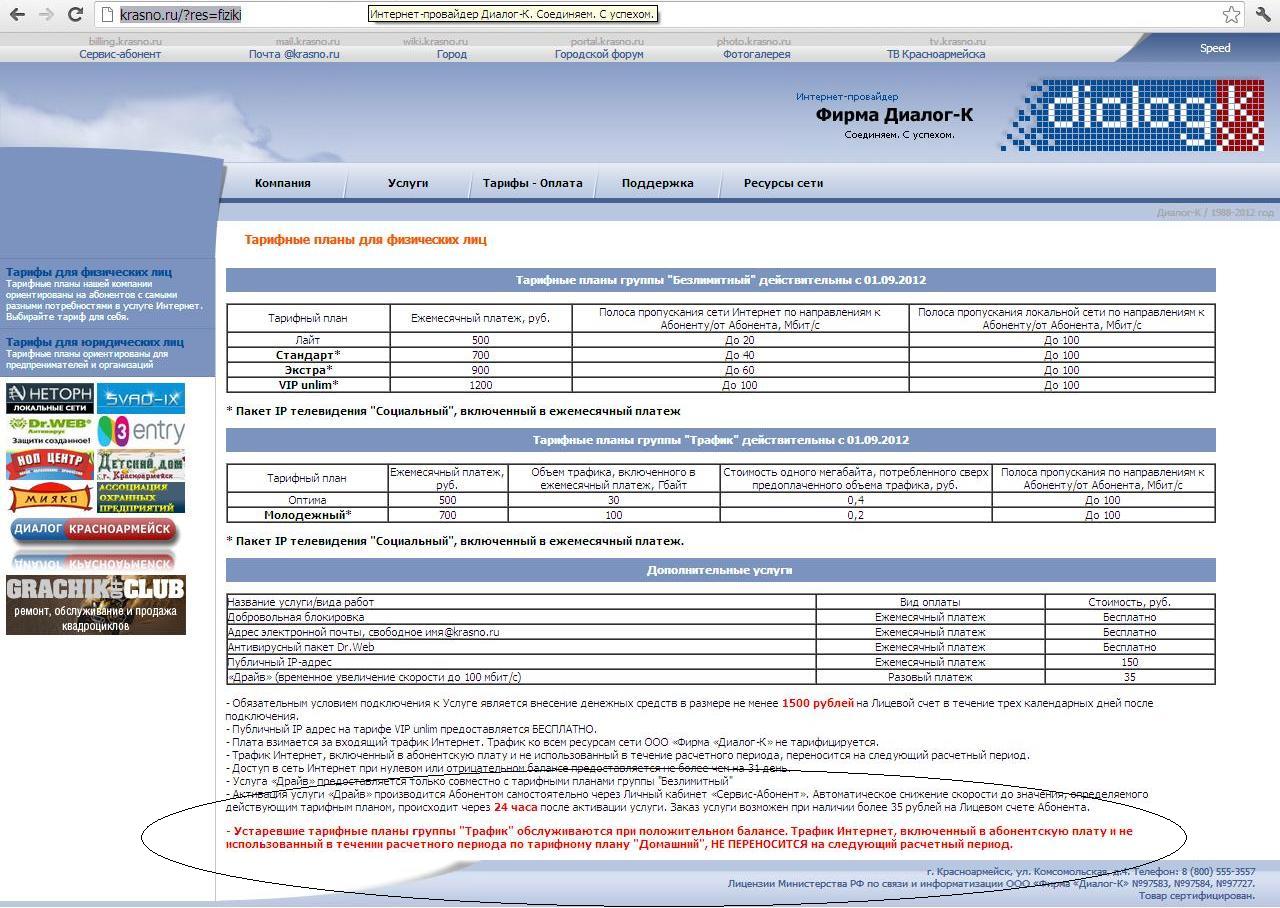1280x908 pixels.
Task: Click the Фирма Диалог-К title
Action: click(x=894, y=114)
